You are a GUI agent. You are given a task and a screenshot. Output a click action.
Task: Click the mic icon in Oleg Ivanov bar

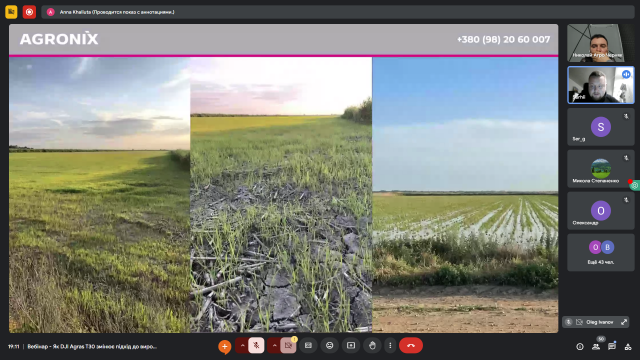569,322
